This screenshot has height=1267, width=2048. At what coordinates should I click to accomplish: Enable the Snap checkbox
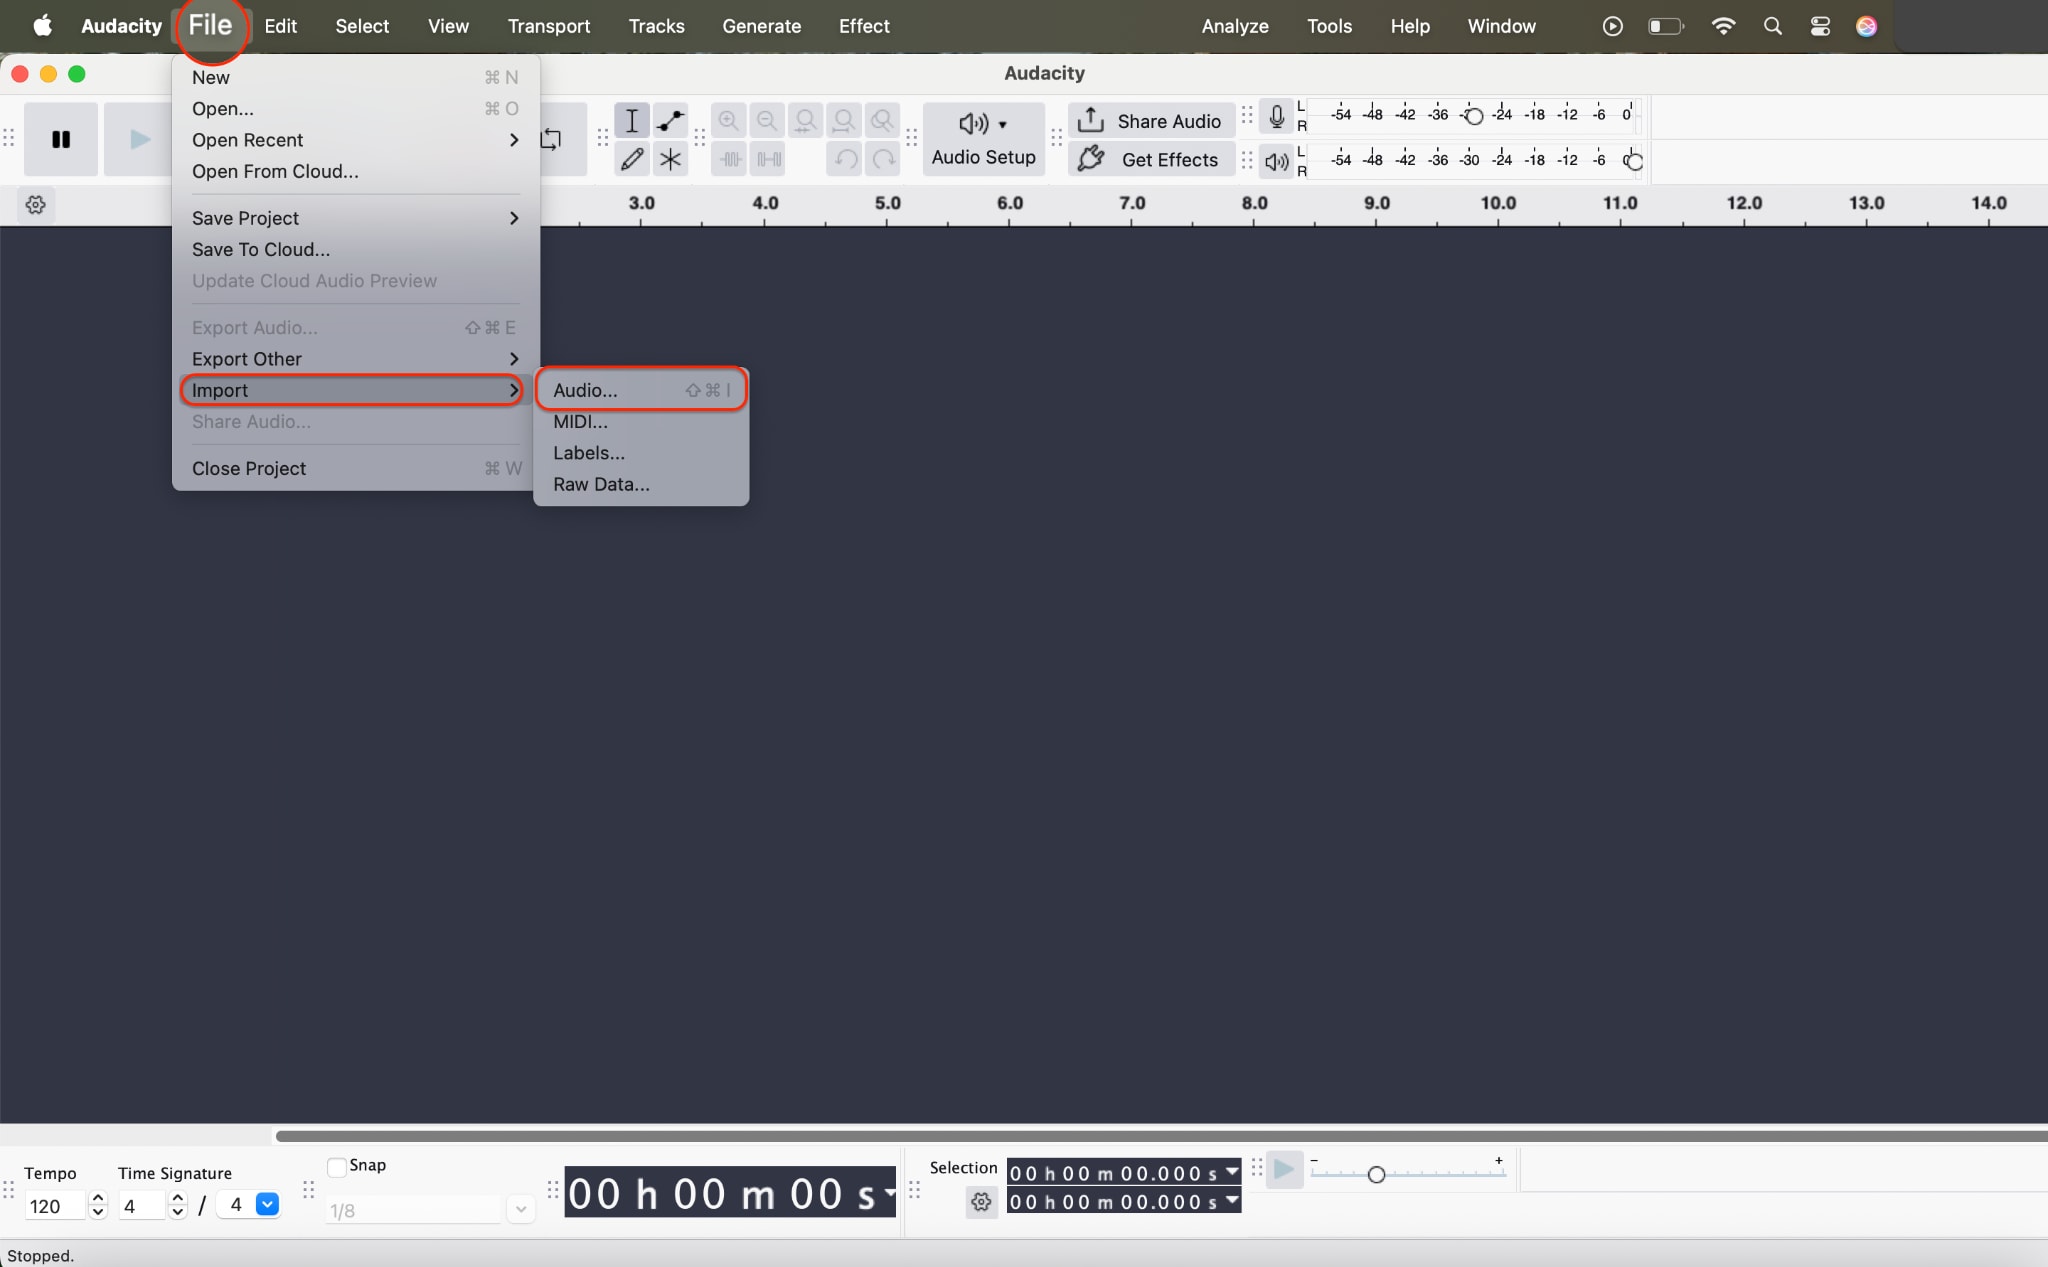point(337,1166)
